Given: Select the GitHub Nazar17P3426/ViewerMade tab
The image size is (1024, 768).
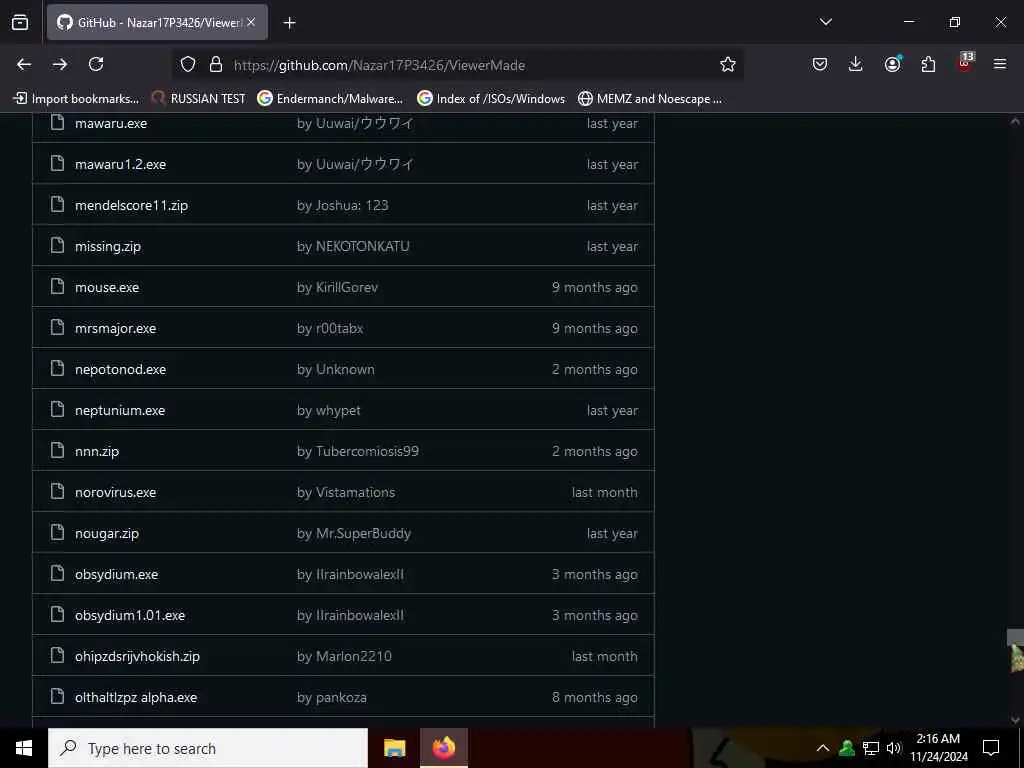Looking at the screenshot, I should (x=157, y=22).
